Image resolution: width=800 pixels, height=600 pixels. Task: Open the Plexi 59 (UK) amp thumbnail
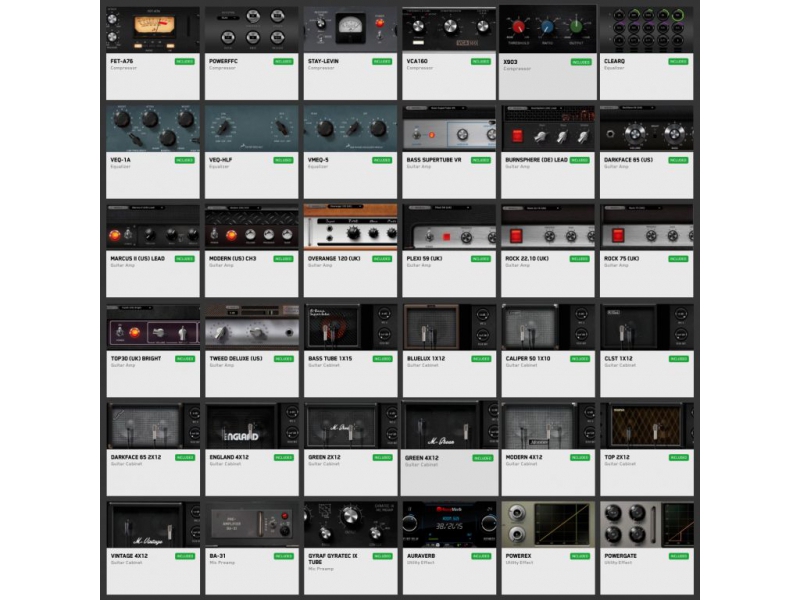[449, 228]
